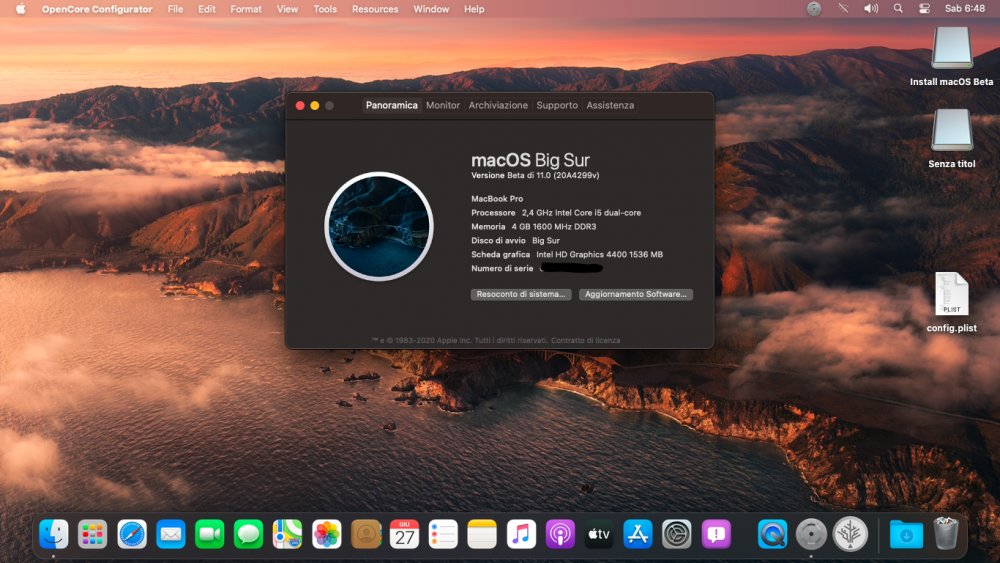This screenshot has height=563, width=1000.
Task: Click the Big Sur circular image
Action: point(379,226)
